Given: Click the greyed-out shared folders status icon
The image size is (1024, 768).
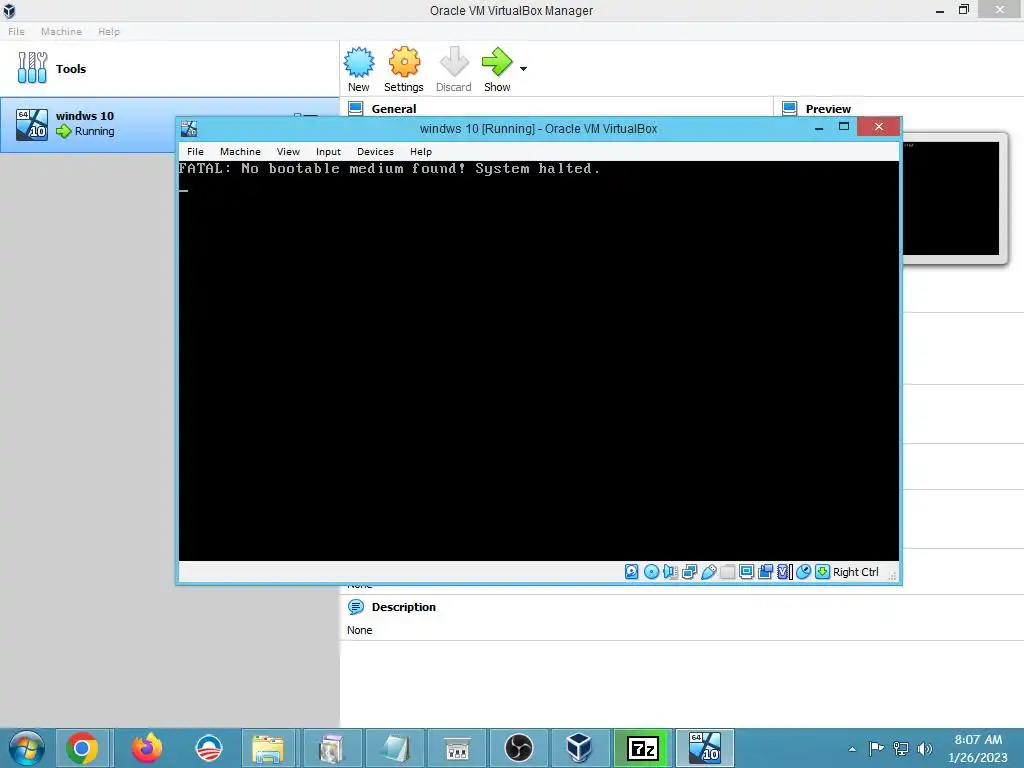Looking at the screenshot, I should 728,572.
